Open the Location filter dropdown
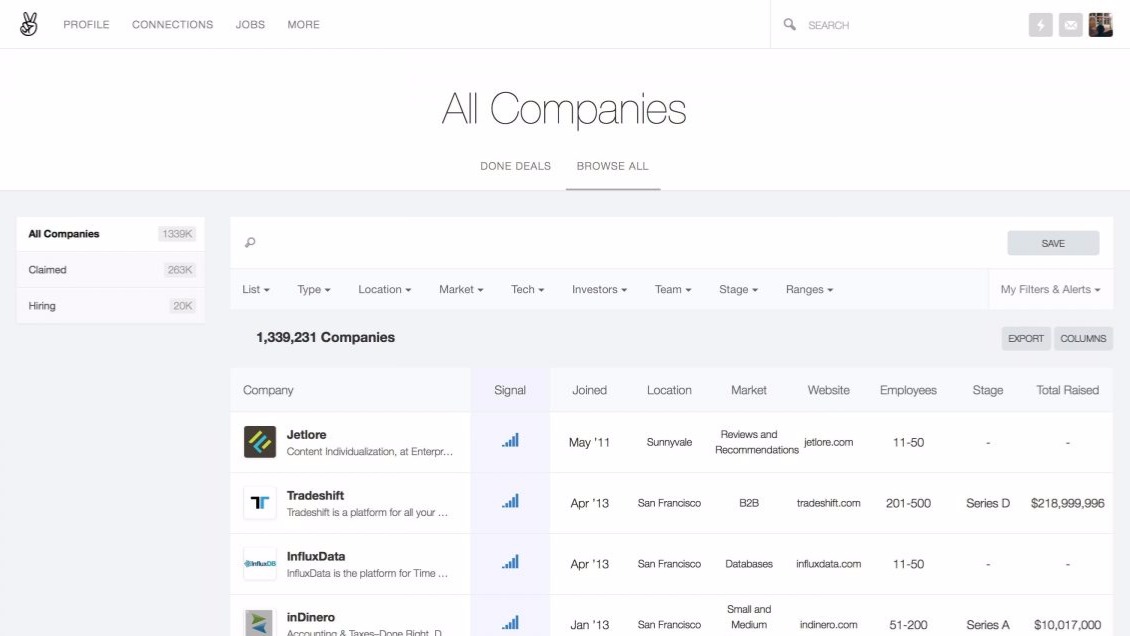The height and width of the screenshot is (636, 1130). [x=385, y=290]
